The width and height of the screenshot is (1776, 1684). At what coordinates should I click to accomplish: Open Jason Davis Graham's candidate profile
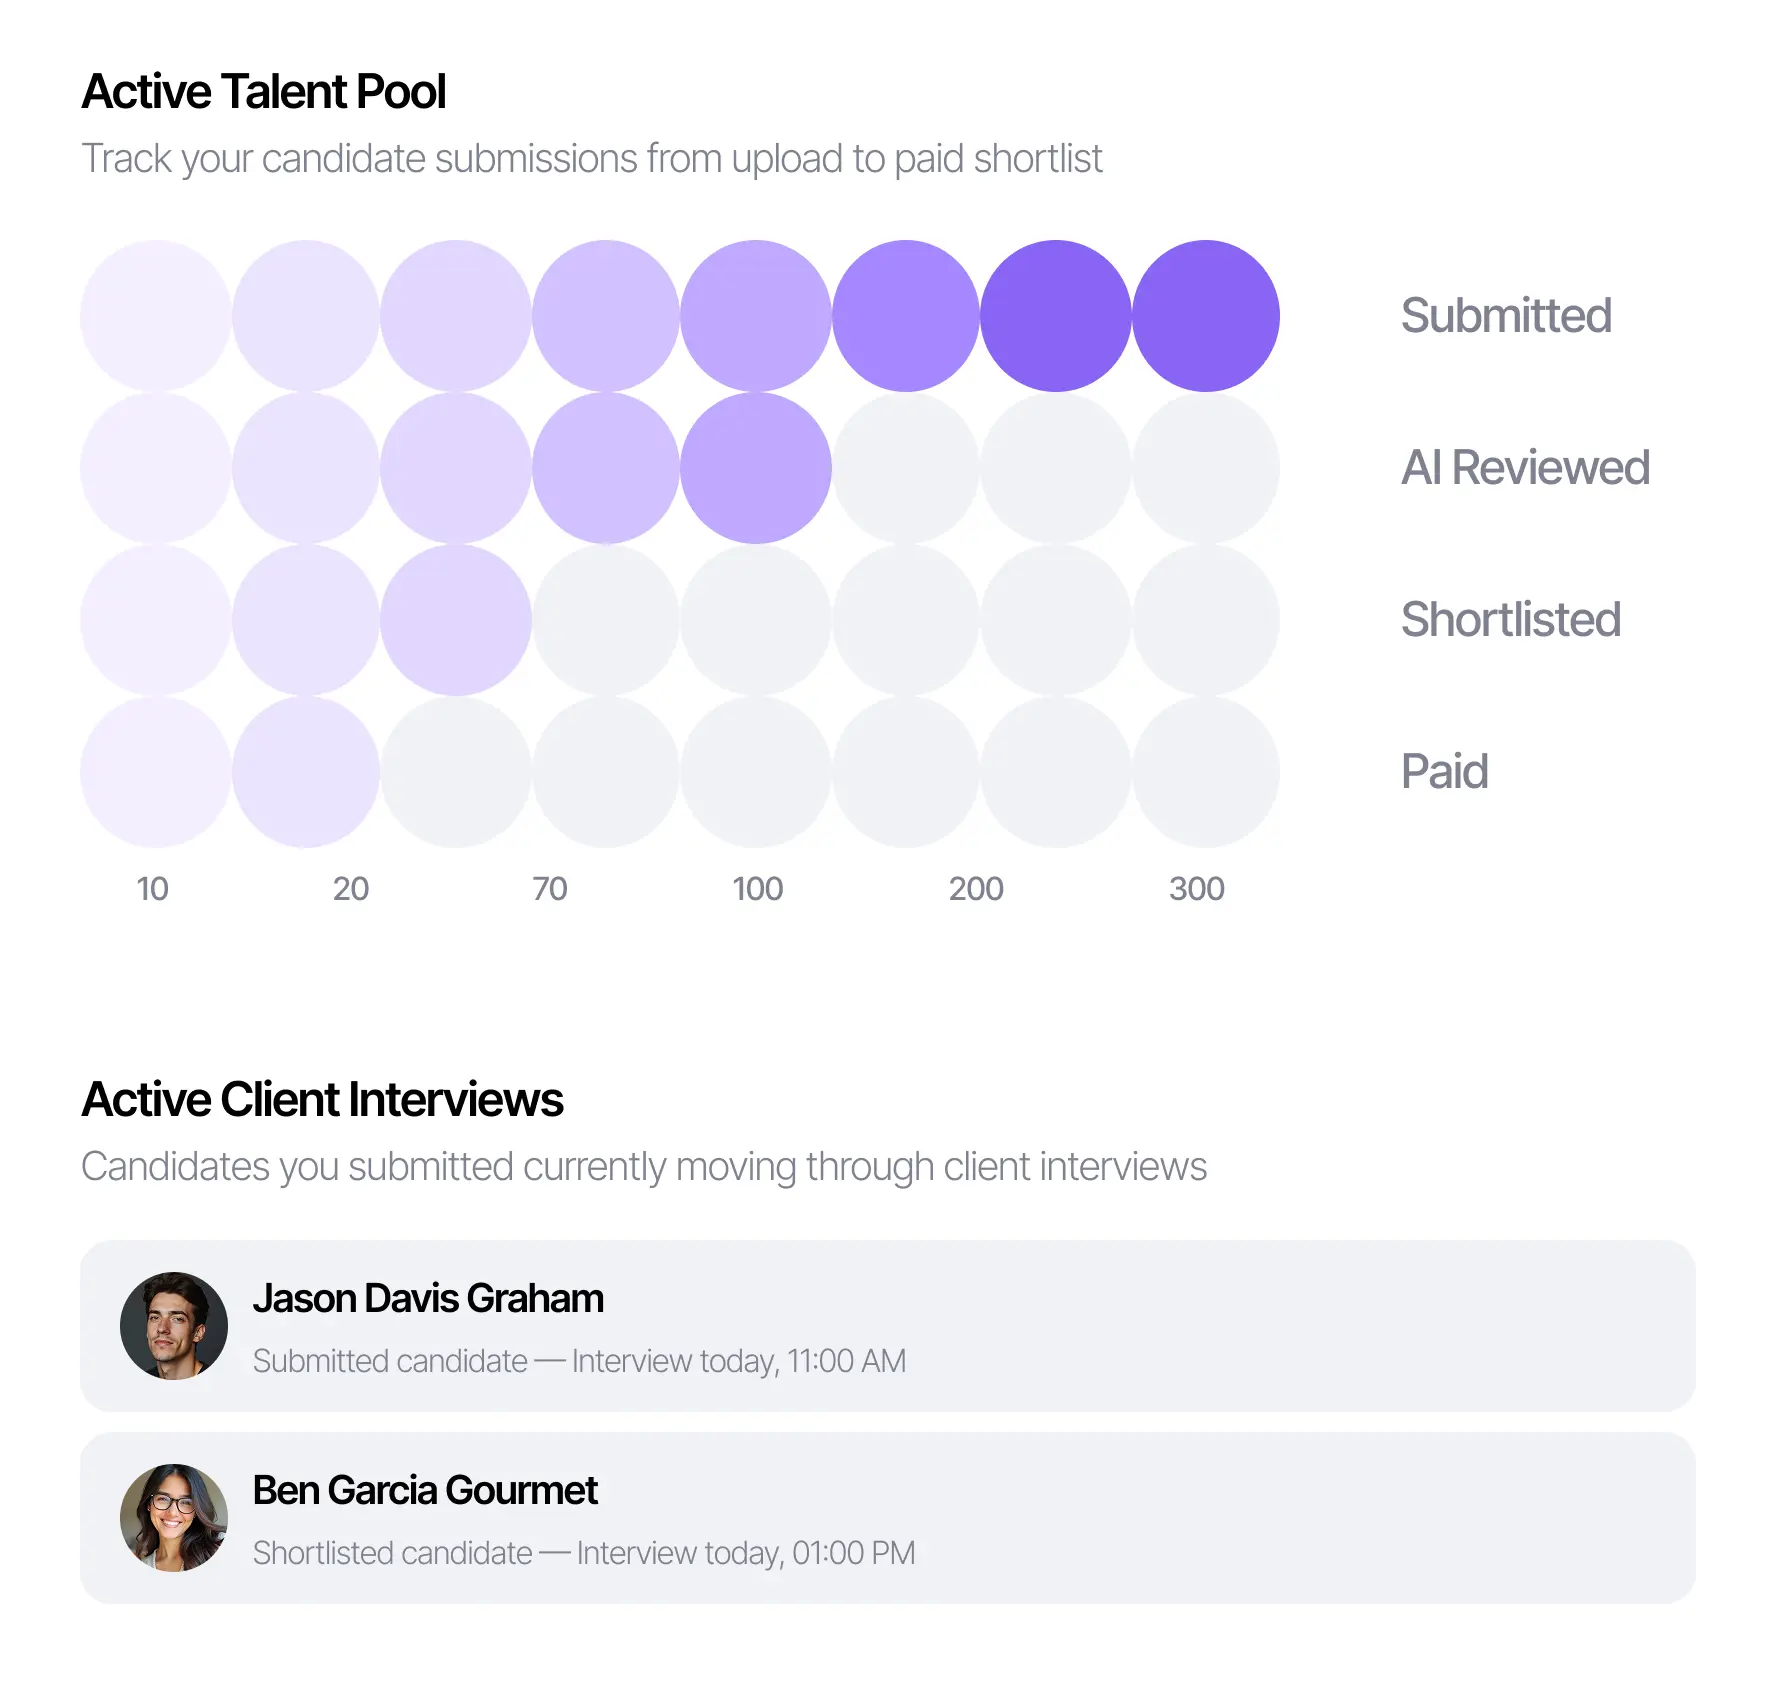[429, 1297]
